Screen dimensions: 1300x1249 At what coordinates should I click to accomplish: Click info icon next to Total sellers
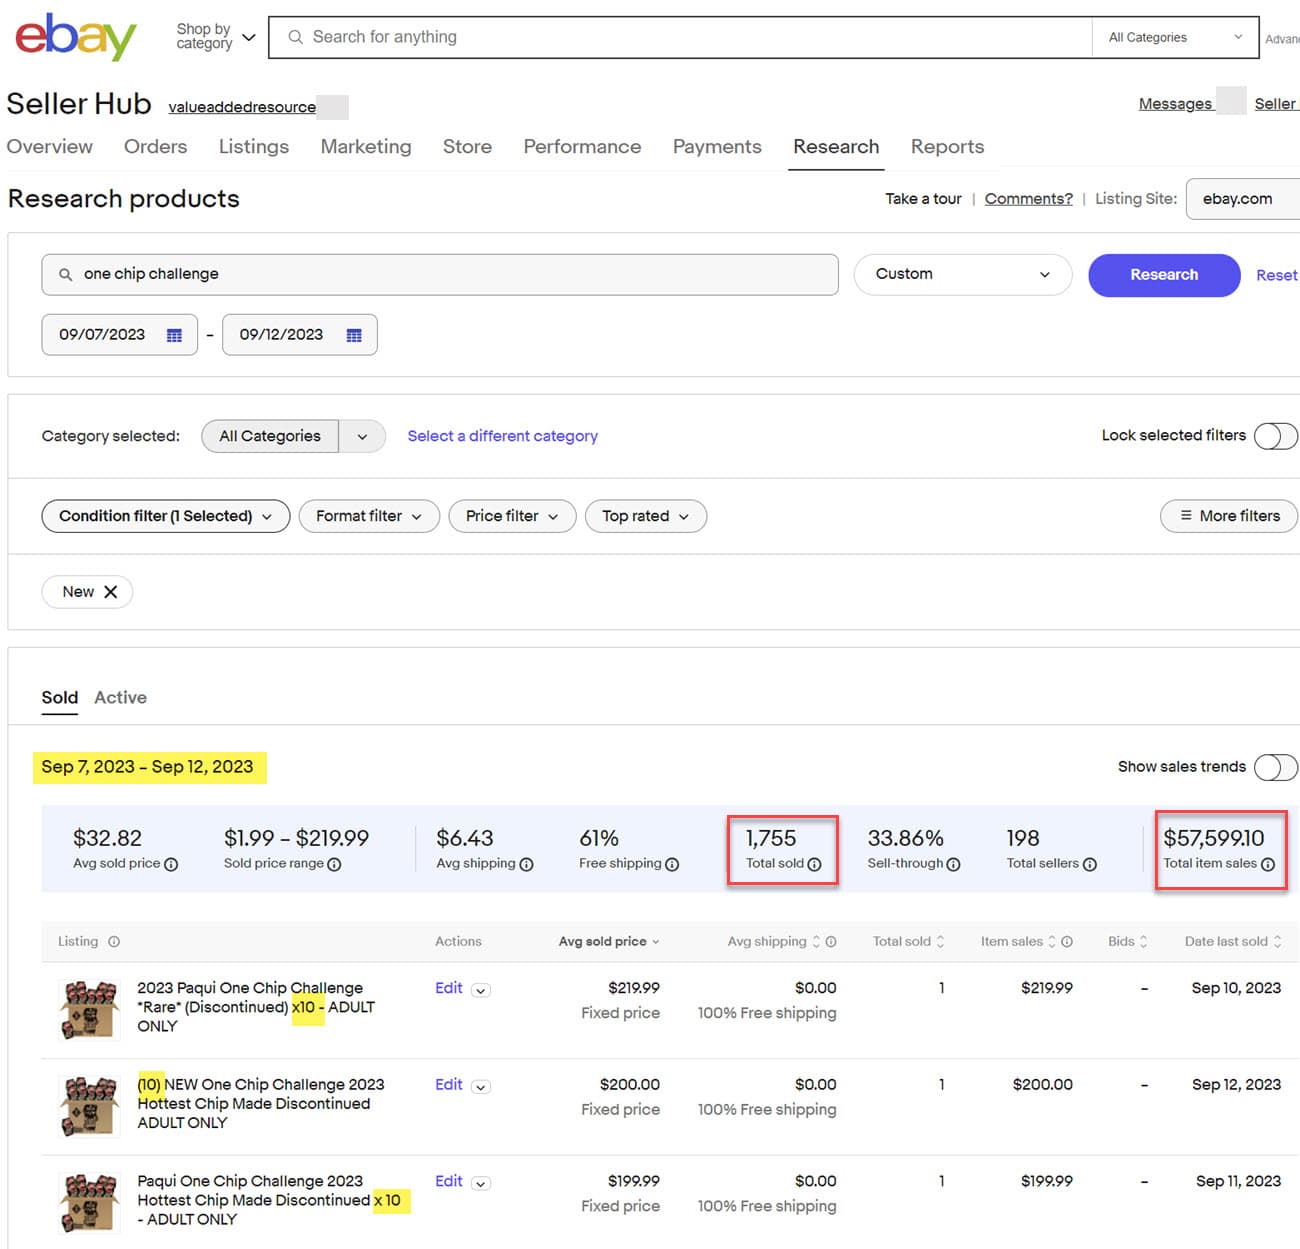point(1090,864)
